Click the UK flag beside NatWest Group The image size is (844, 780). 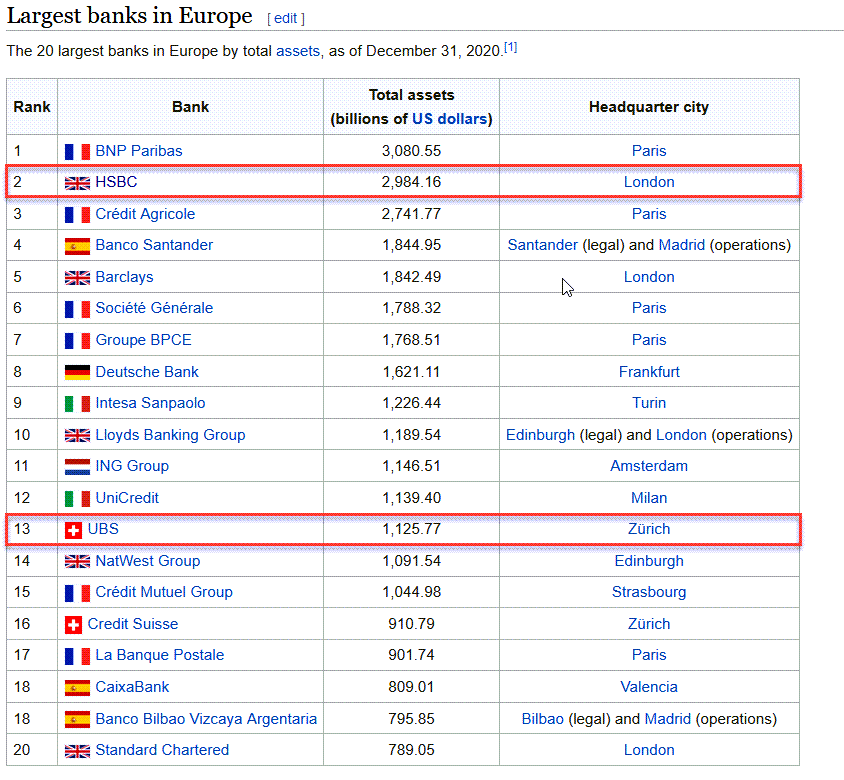(x=77, y=562)
